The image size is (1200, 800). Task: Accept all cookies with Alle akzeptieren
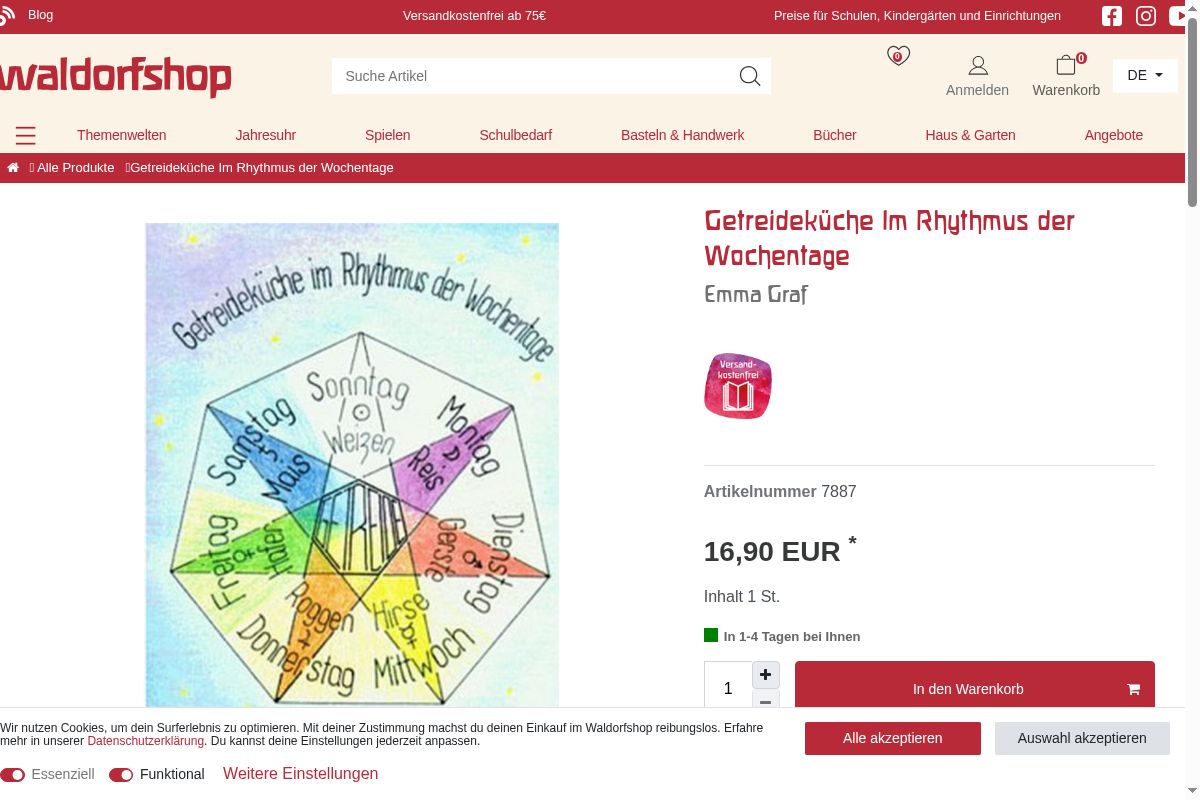pos(892,738)
